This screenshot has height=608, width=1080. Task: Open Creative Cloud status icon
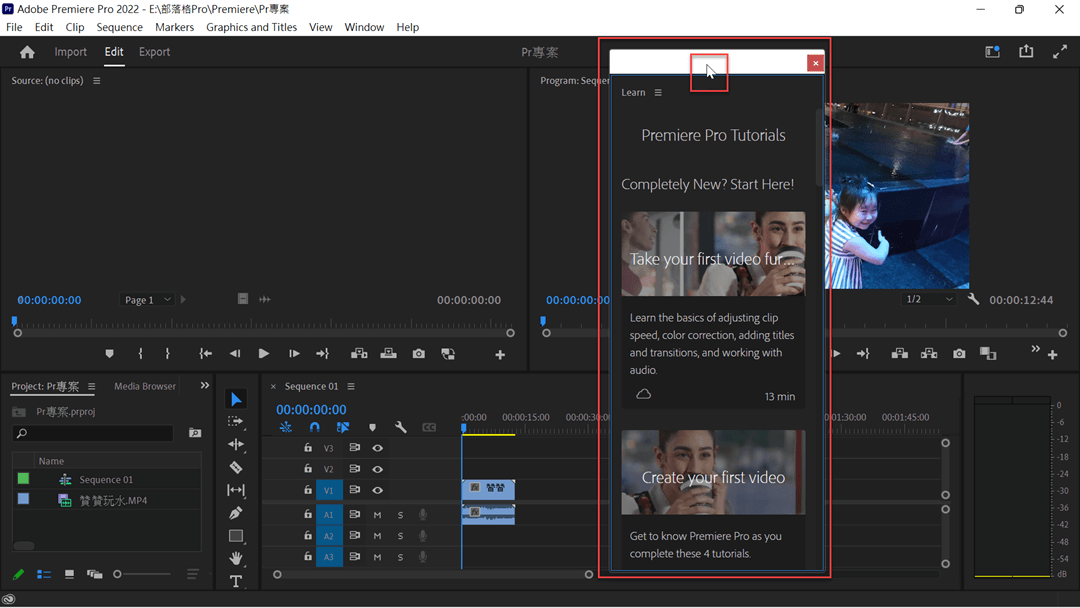point(8,599)
